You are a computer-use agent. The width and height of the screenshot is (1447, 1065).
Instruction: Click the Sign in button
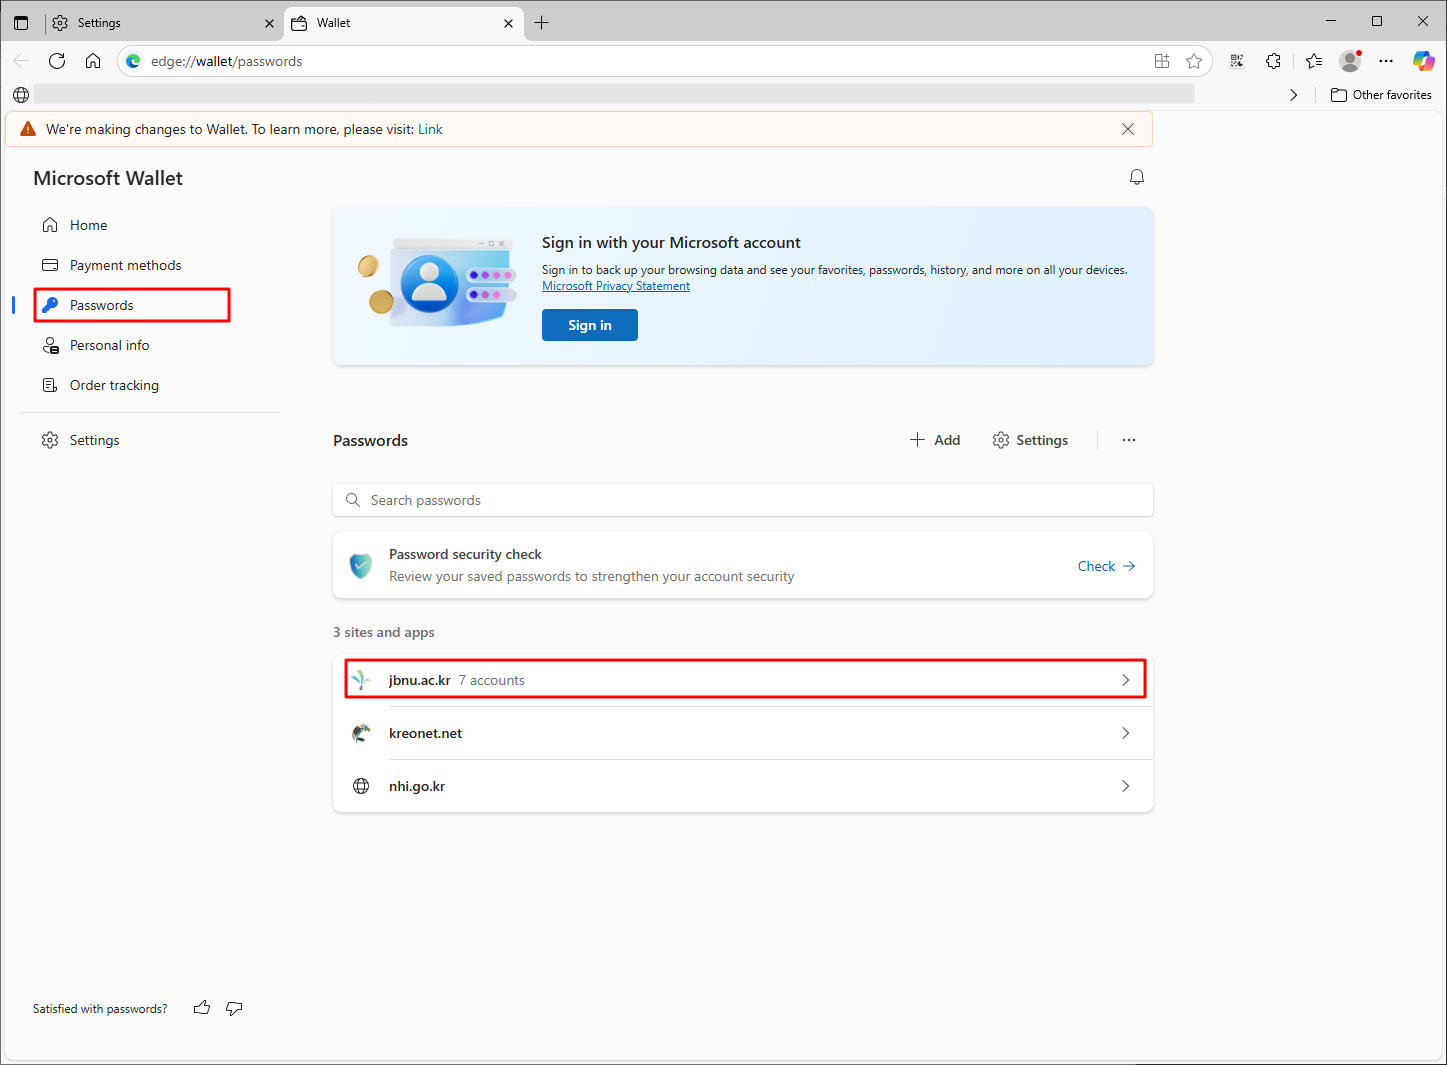590,325
